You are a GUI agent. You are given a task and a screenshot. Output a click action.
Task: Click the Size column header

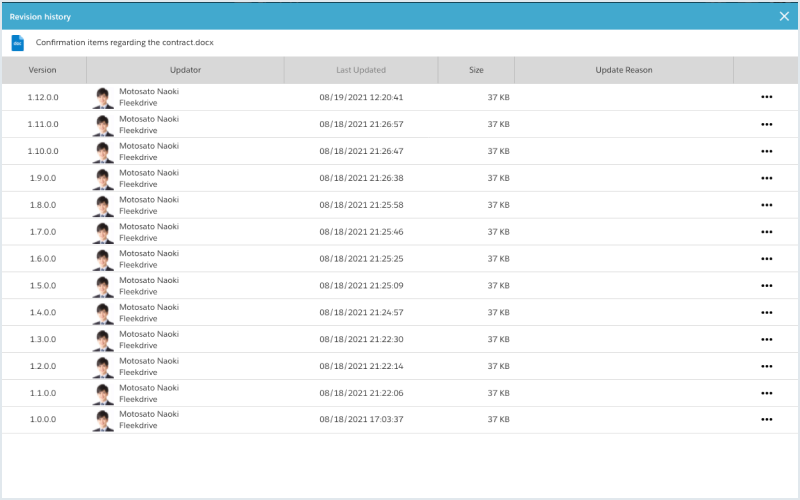476,70
